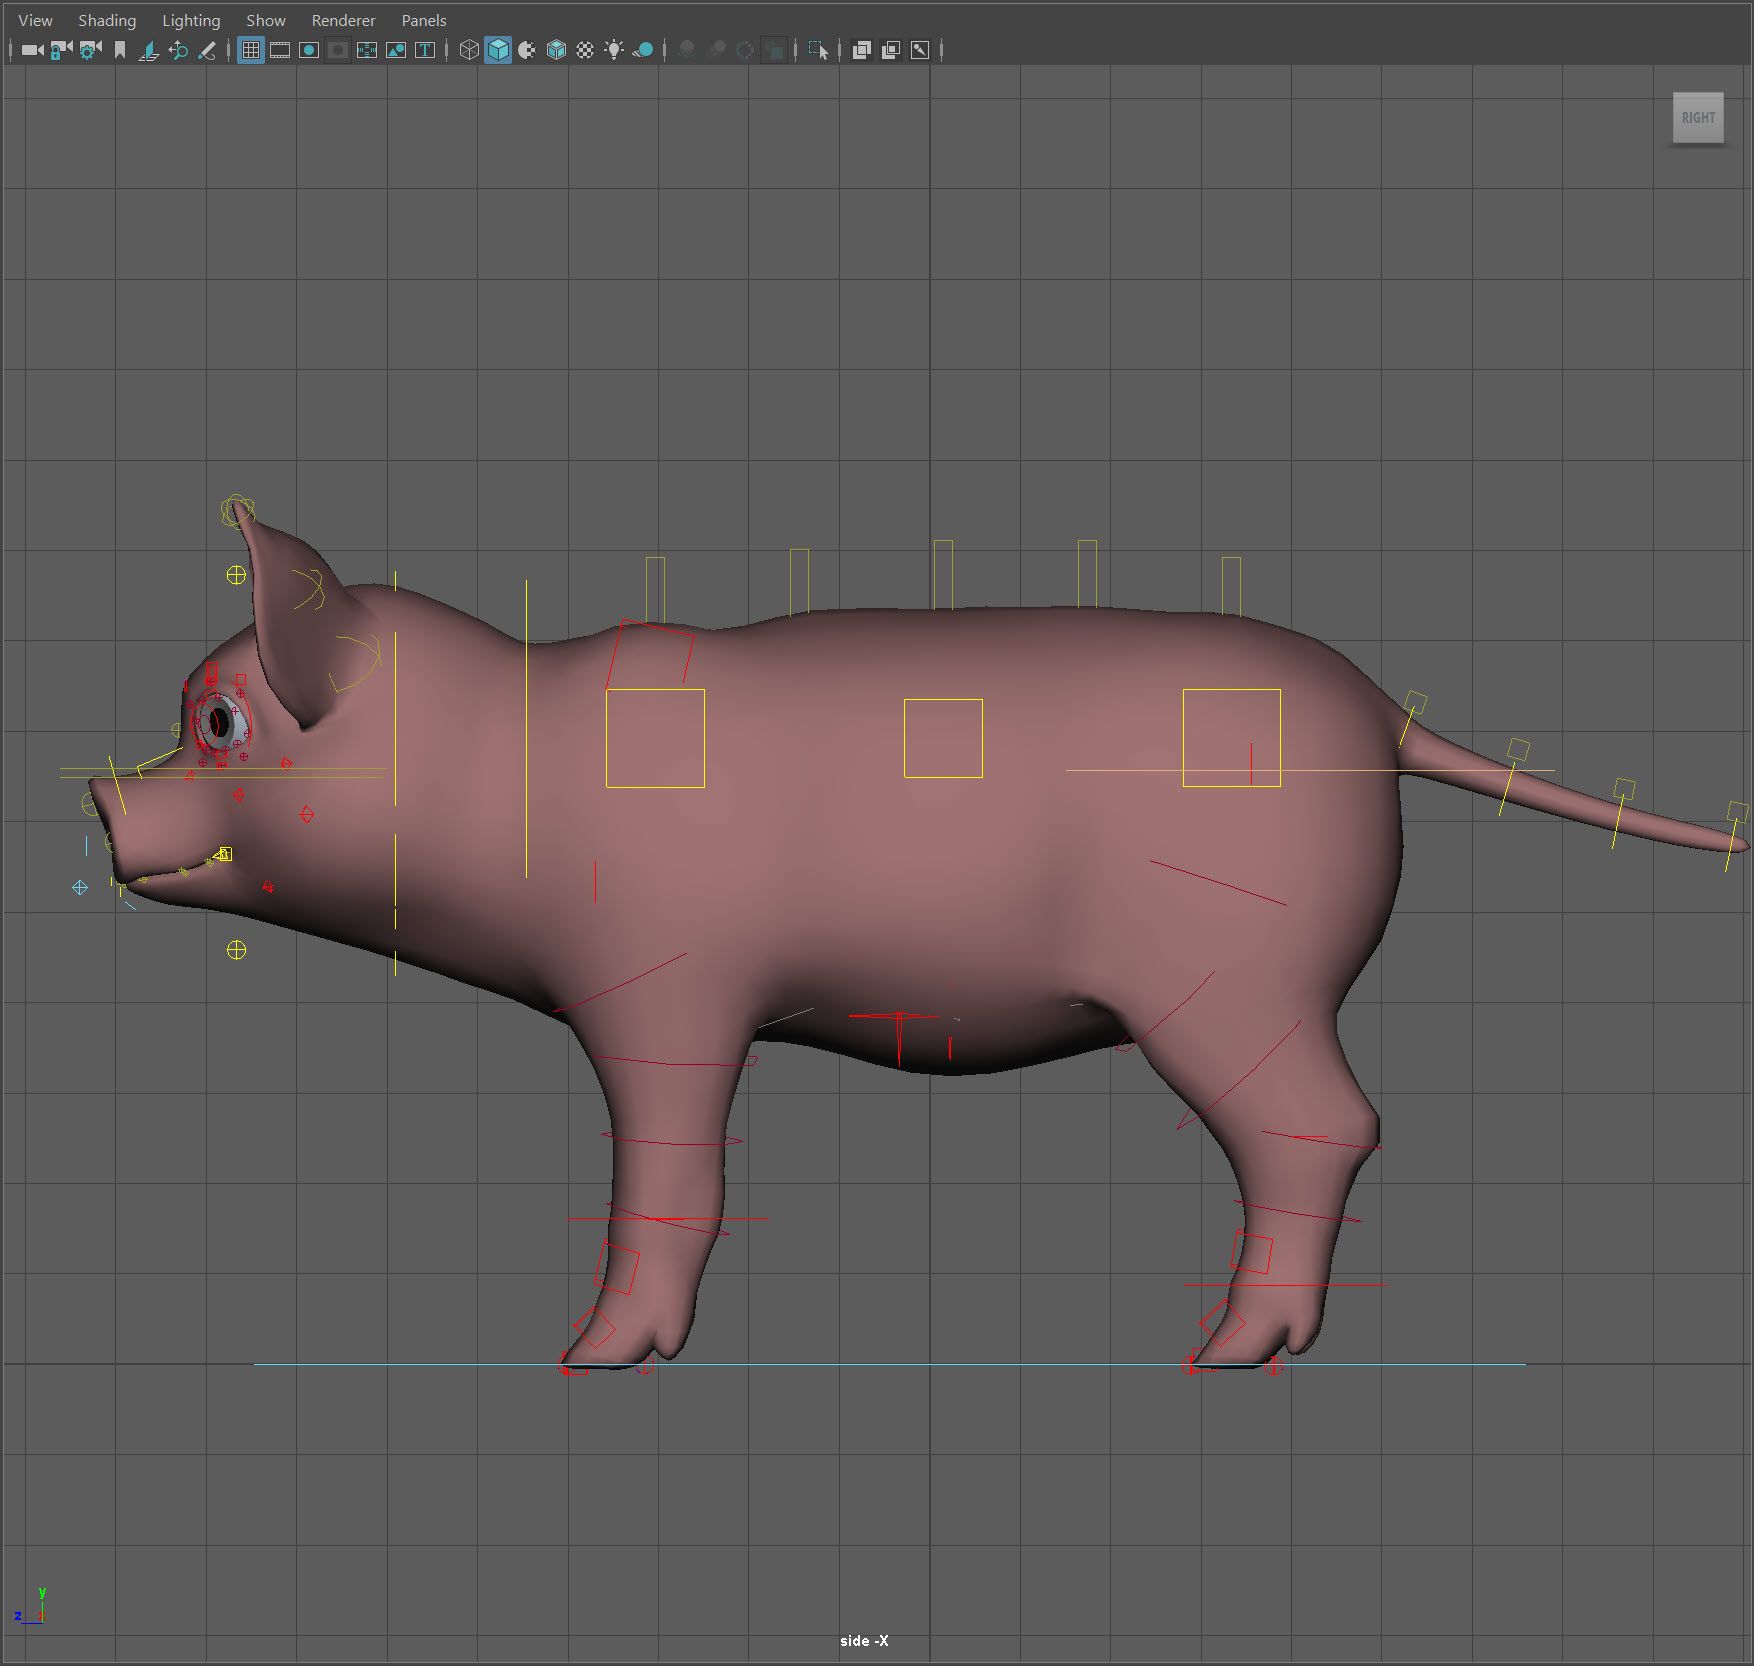Click the Isolate Select icon
Screen dimensions: 1754x1666
(818, 50)
